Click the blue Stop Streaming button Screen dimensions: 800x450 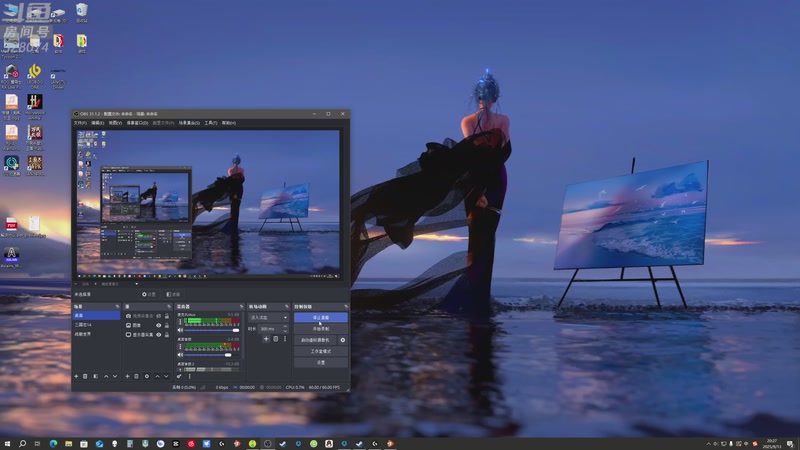321,317
